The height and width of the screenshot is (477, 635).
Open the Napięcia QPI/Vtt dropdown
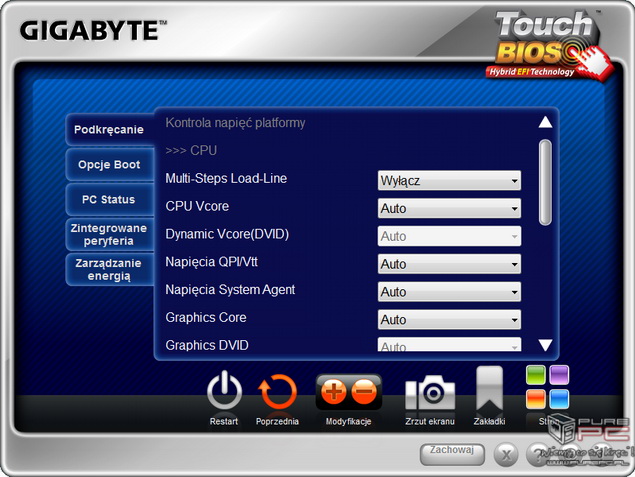449,264
